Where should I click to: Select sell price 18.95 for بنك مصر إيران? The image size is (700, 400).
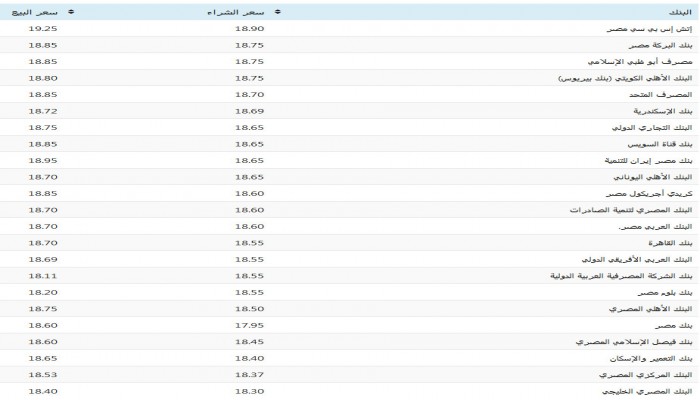(x=43, y=161)
